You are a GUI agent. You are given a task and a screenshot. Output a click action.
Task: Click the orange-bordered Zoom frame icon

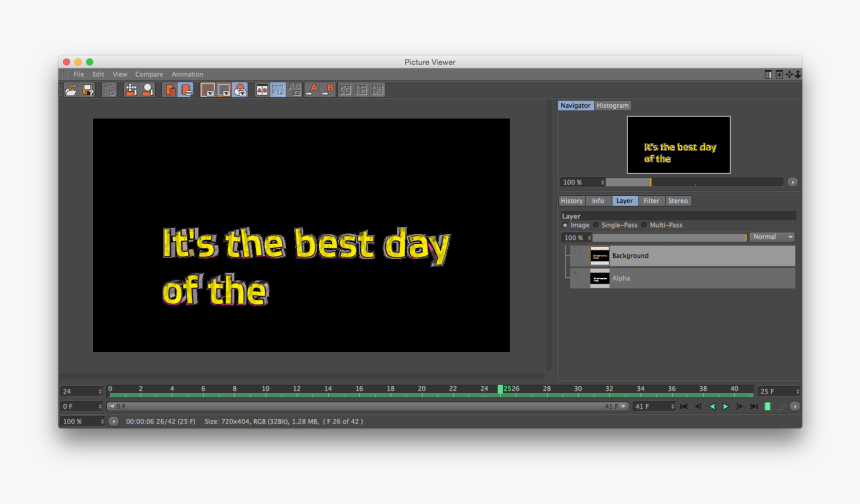tap(224, 90)
